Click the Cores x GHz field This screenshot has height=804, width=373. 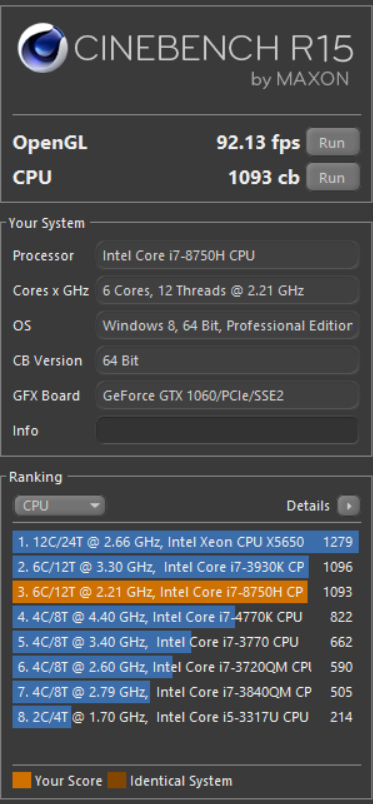pyautogui.click(x=227, y=291)
